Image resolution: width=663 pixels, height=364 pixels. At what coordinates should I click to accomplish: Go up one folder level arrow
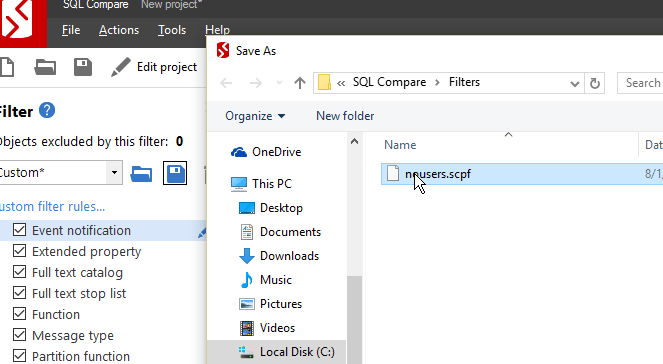tap(300, 83)
